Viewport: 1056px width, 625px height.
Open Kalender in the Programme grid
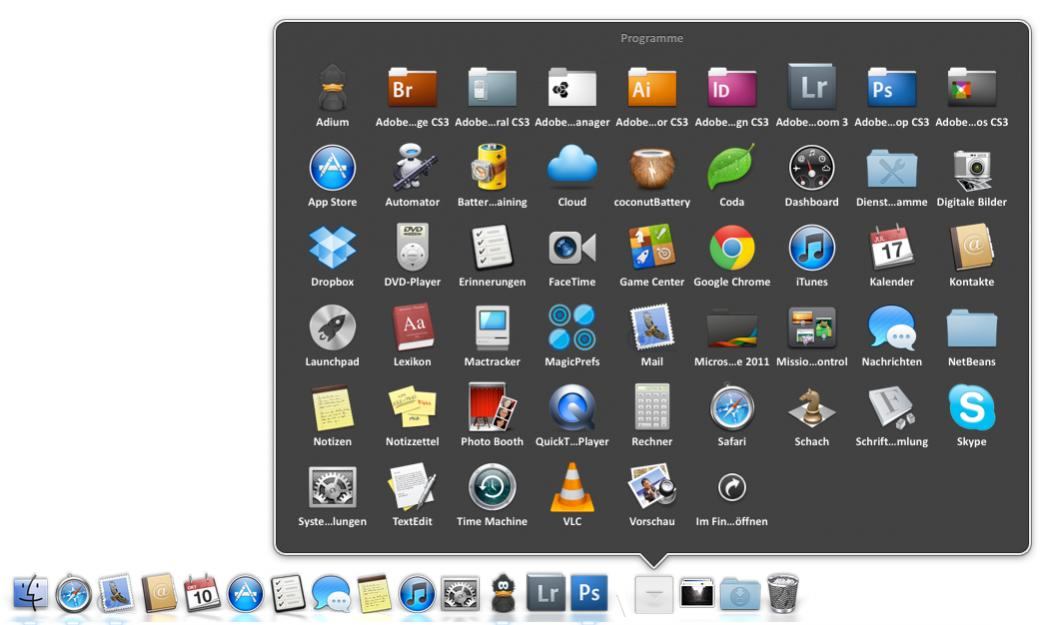click(892, 248)
